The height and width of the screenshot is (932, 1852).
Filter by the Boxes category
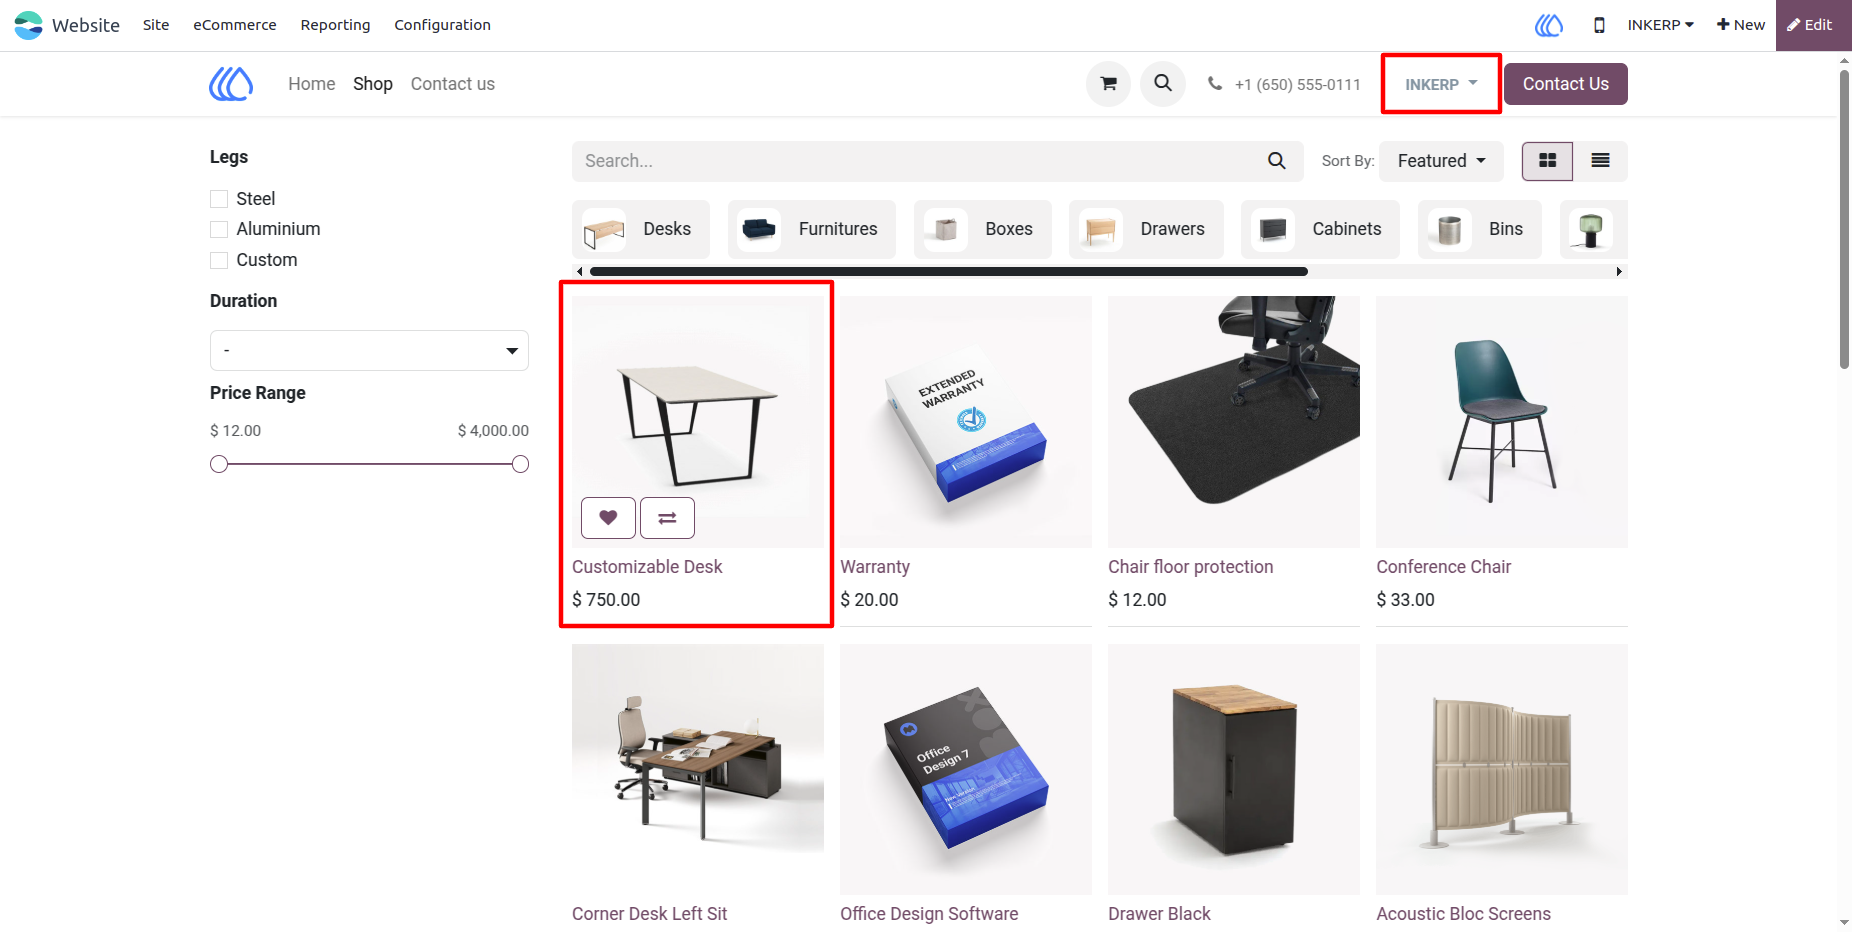click(x=983, y=229)
